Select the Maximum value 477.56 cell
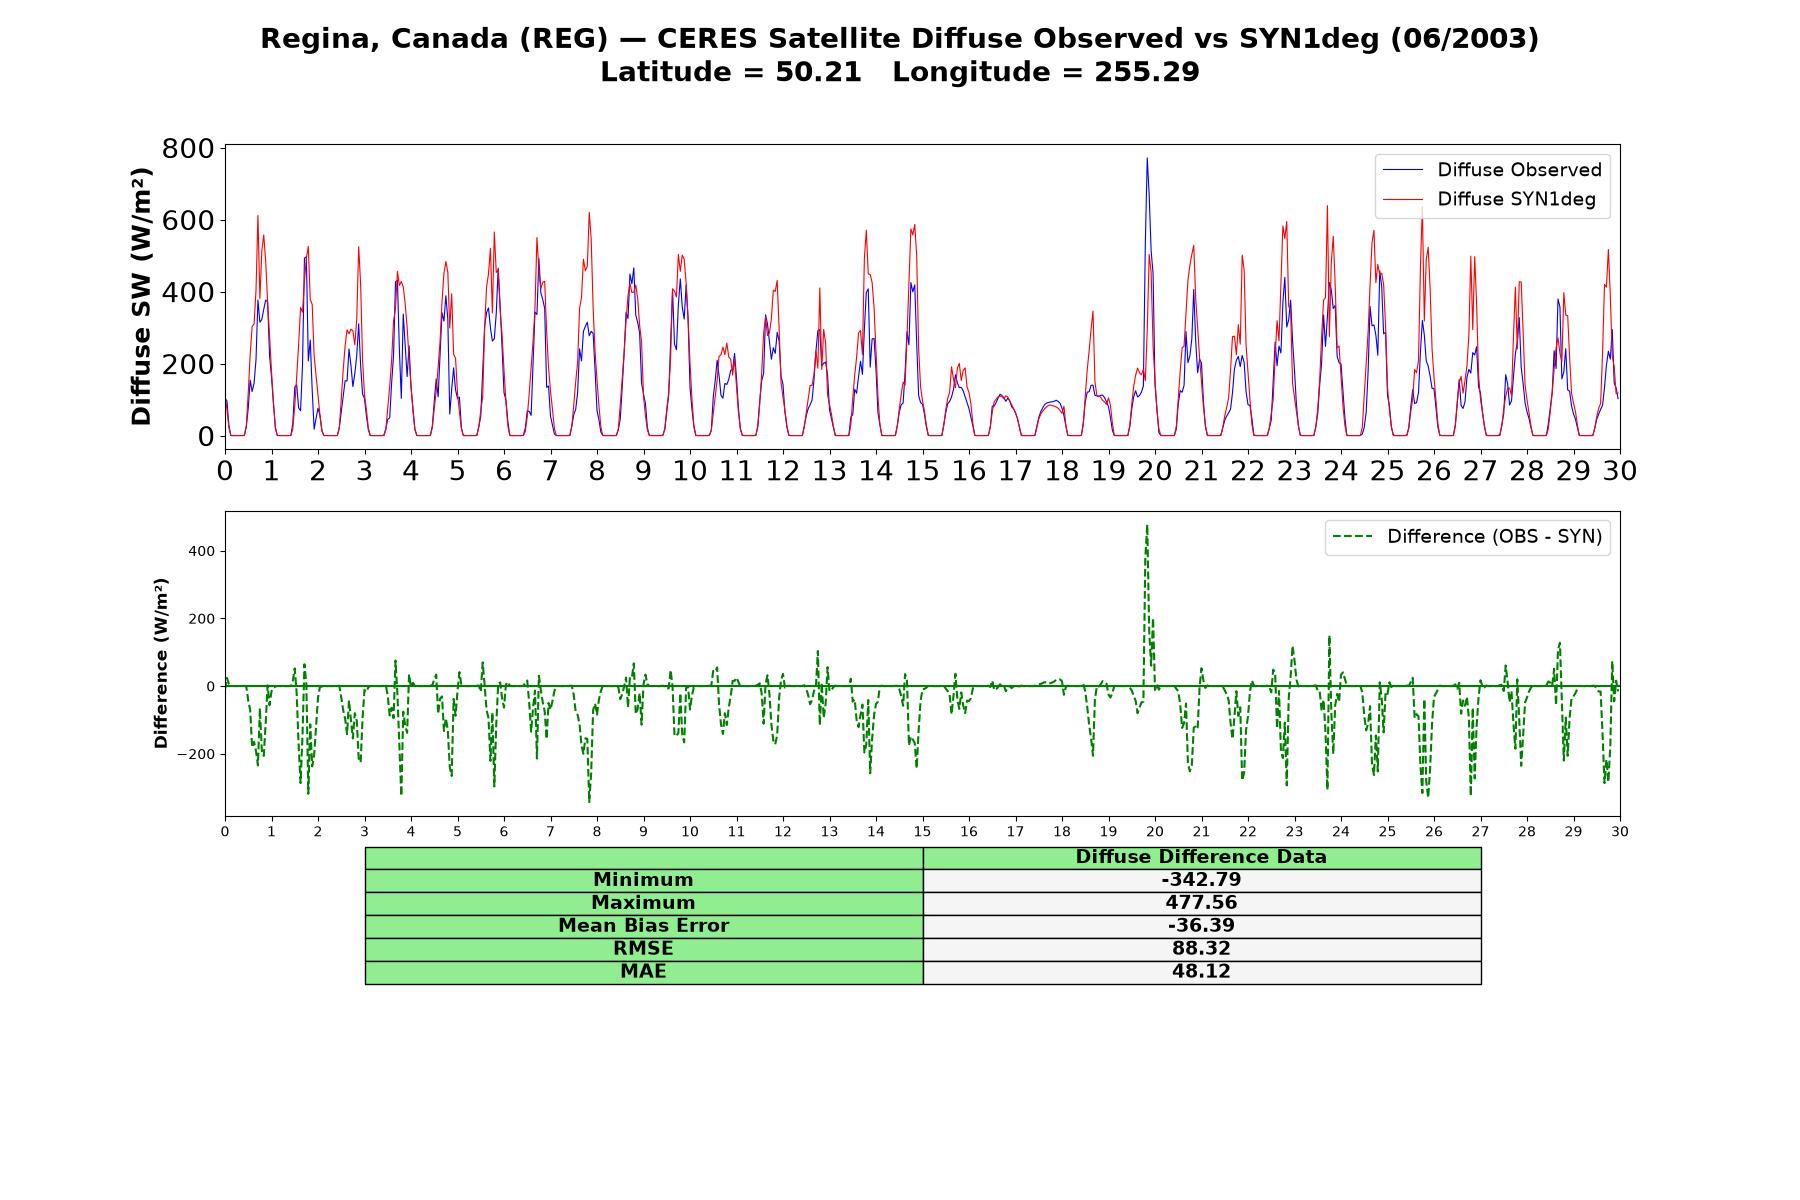Screen dimensions: 1800x1200 pos(1201,903)
